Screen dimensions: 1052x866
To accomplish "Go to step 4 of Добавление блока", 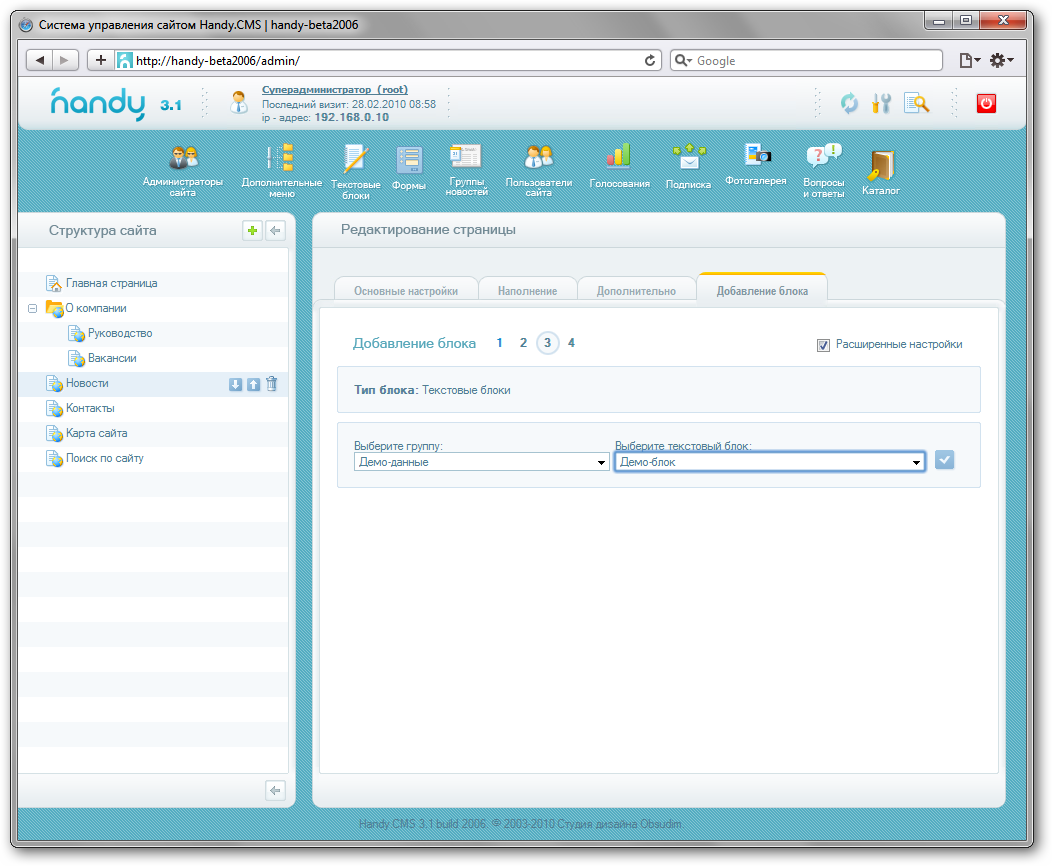I will pyautogui.click(x=571, y=343).
